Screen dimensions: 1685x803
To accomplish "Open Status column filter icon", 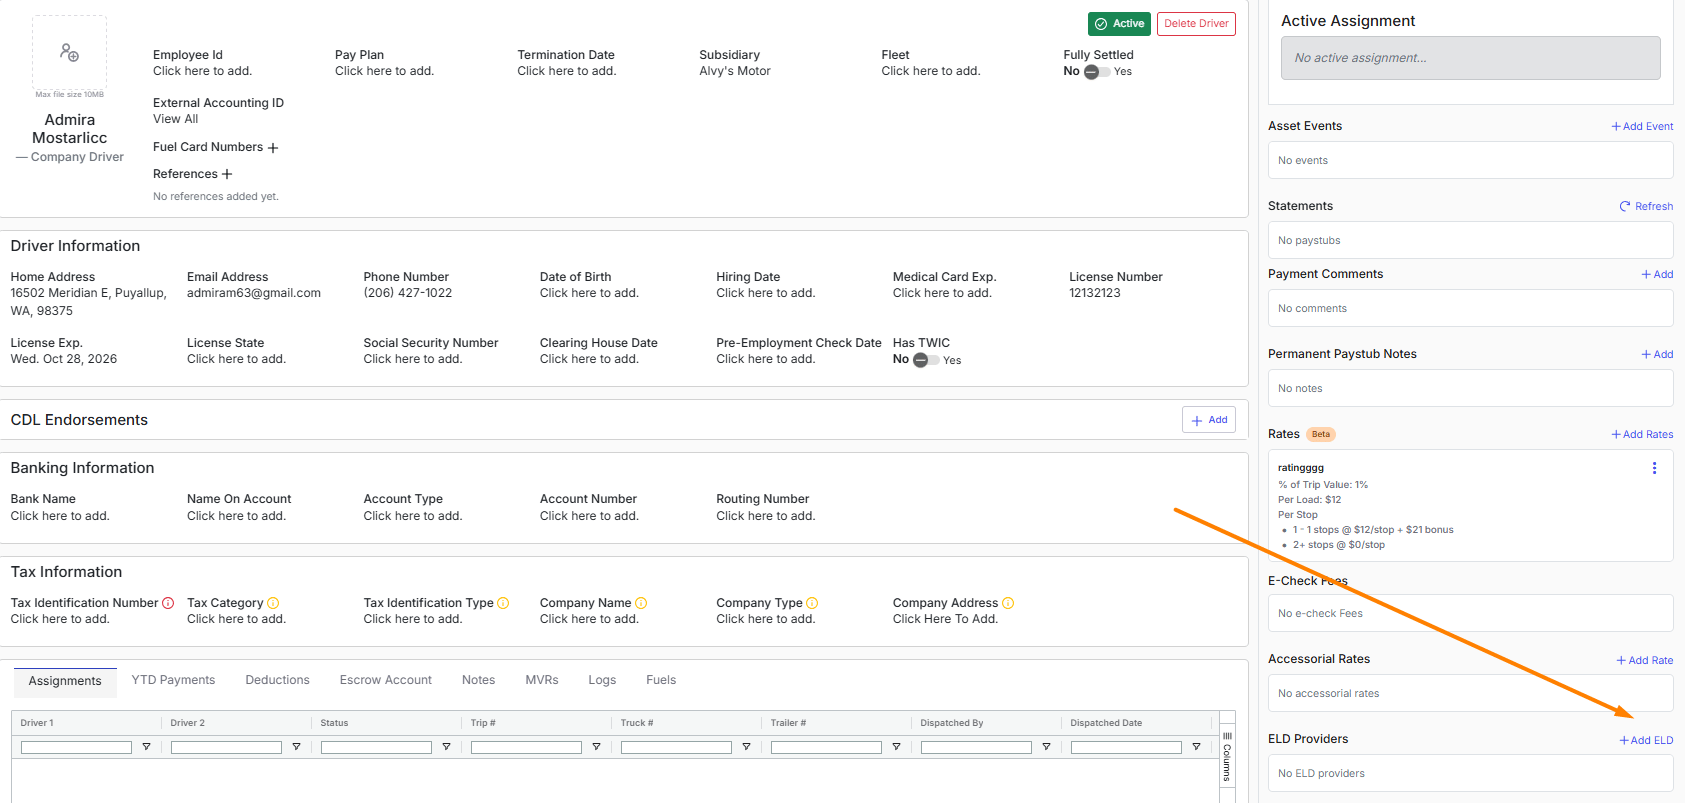I will [446, 747].
